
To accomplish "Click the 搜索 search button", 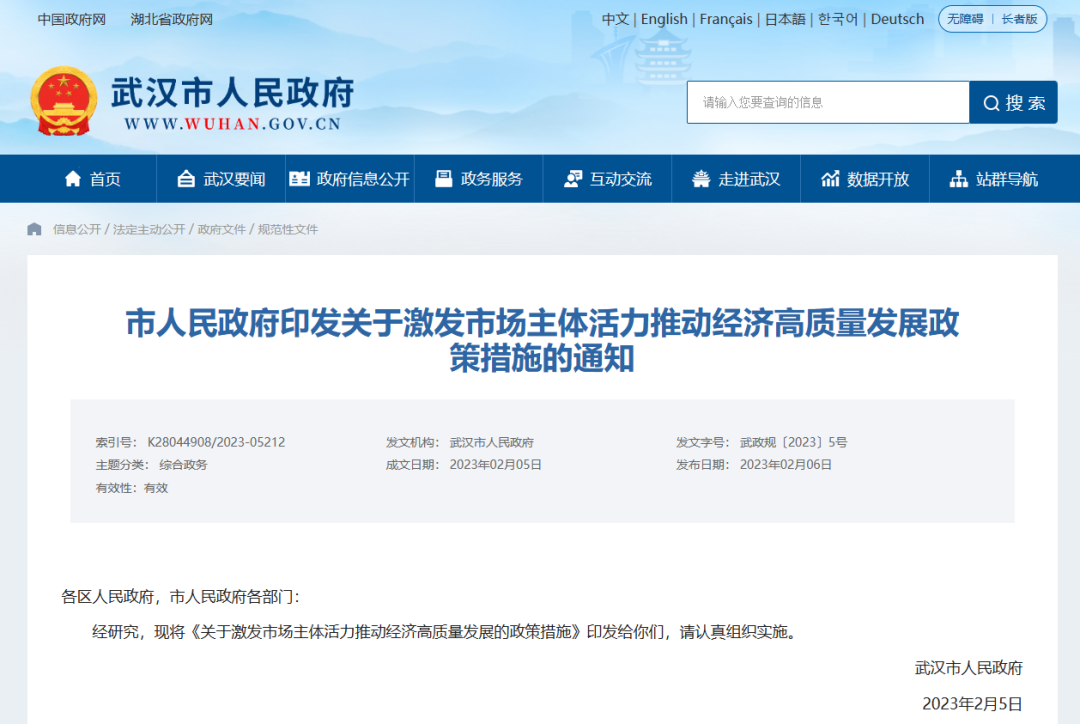I will click(1013, 103).
